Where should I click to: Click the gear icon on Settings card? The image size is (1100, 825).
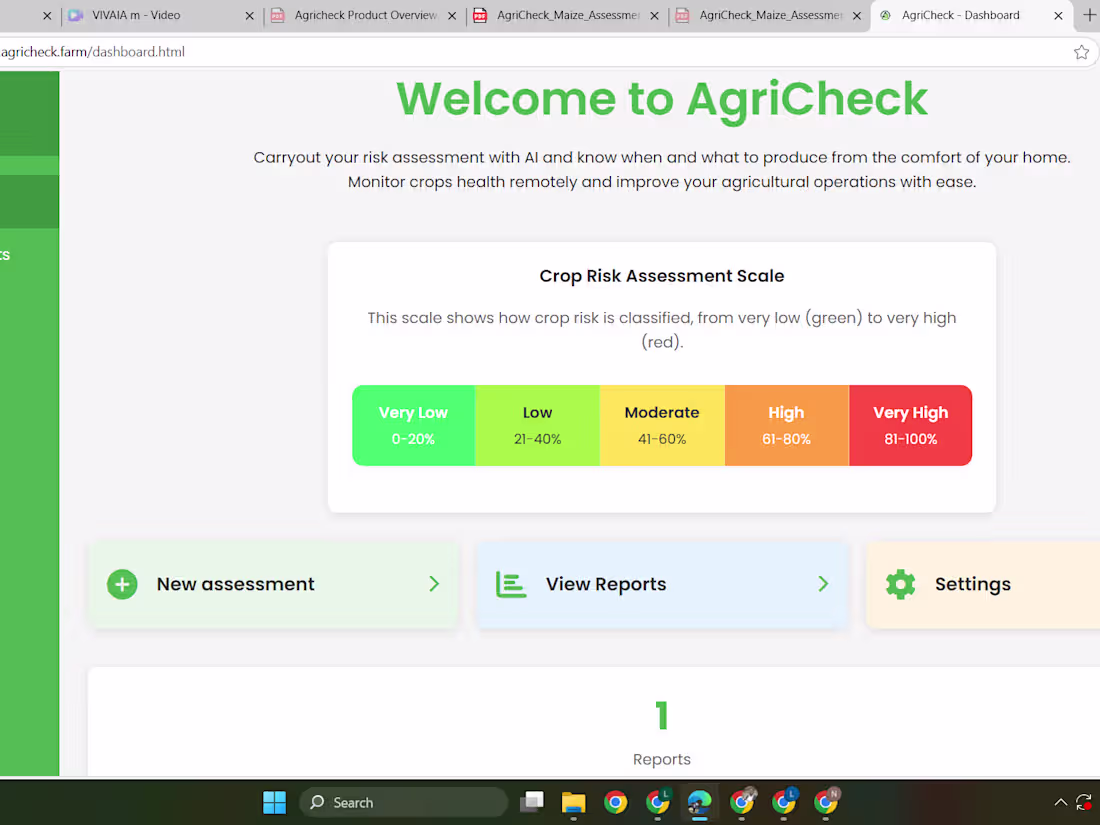[900, 584]
